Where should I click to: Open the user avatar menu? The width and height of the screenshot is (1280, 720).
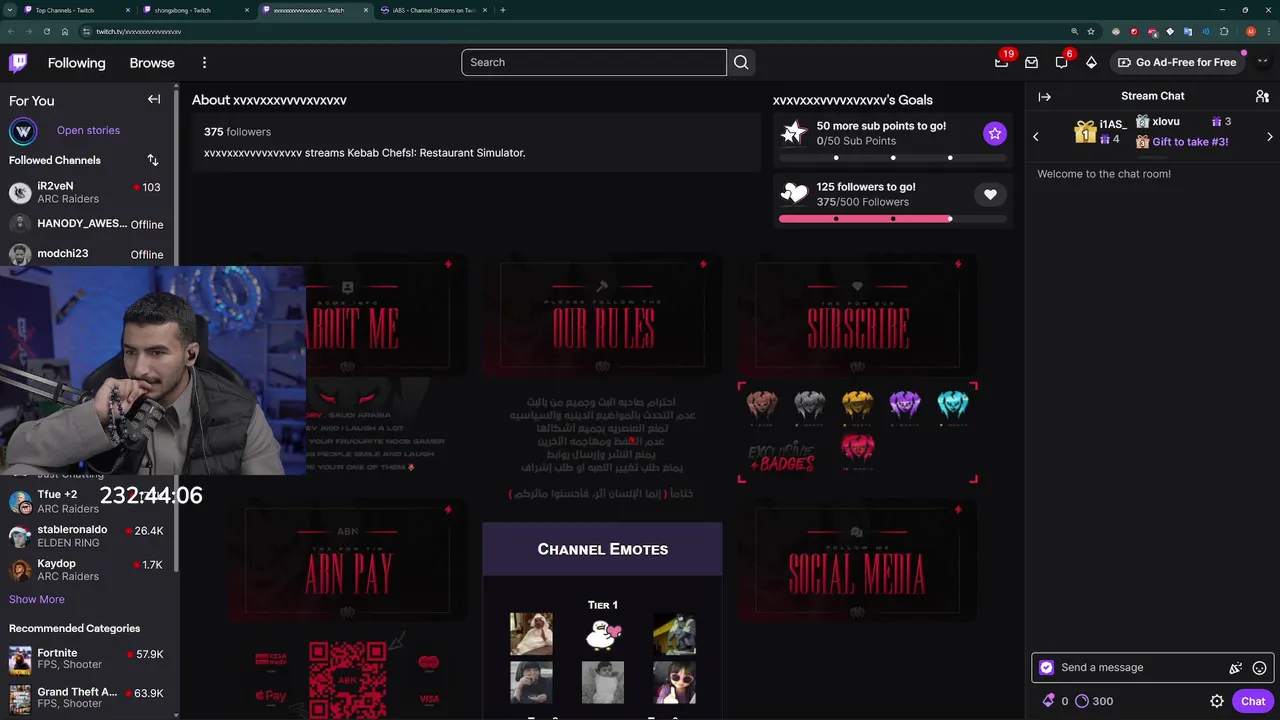pos(1262,62)
